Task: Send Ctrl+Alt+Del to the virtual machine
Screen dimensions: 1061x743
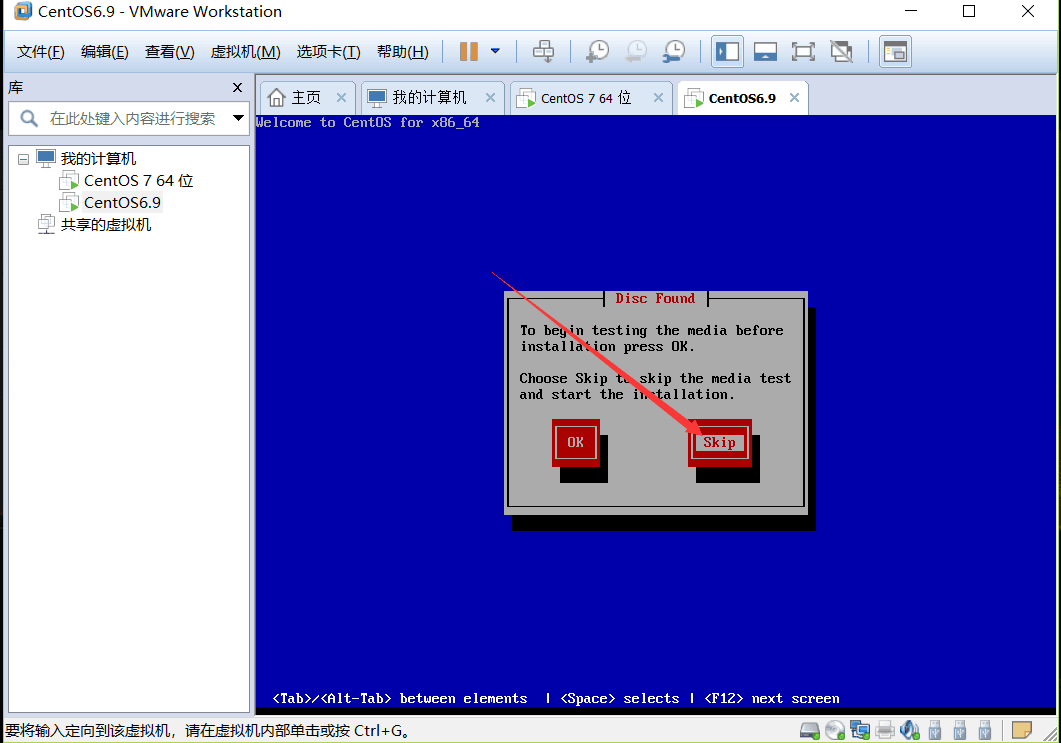Action: click(543, 51)
